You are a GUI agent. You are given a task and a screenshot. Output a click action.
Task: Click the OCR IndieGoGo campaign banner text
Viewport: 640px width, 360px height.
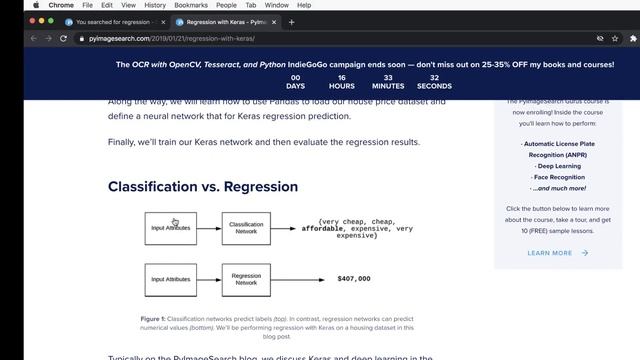click(x=365, y=64)
